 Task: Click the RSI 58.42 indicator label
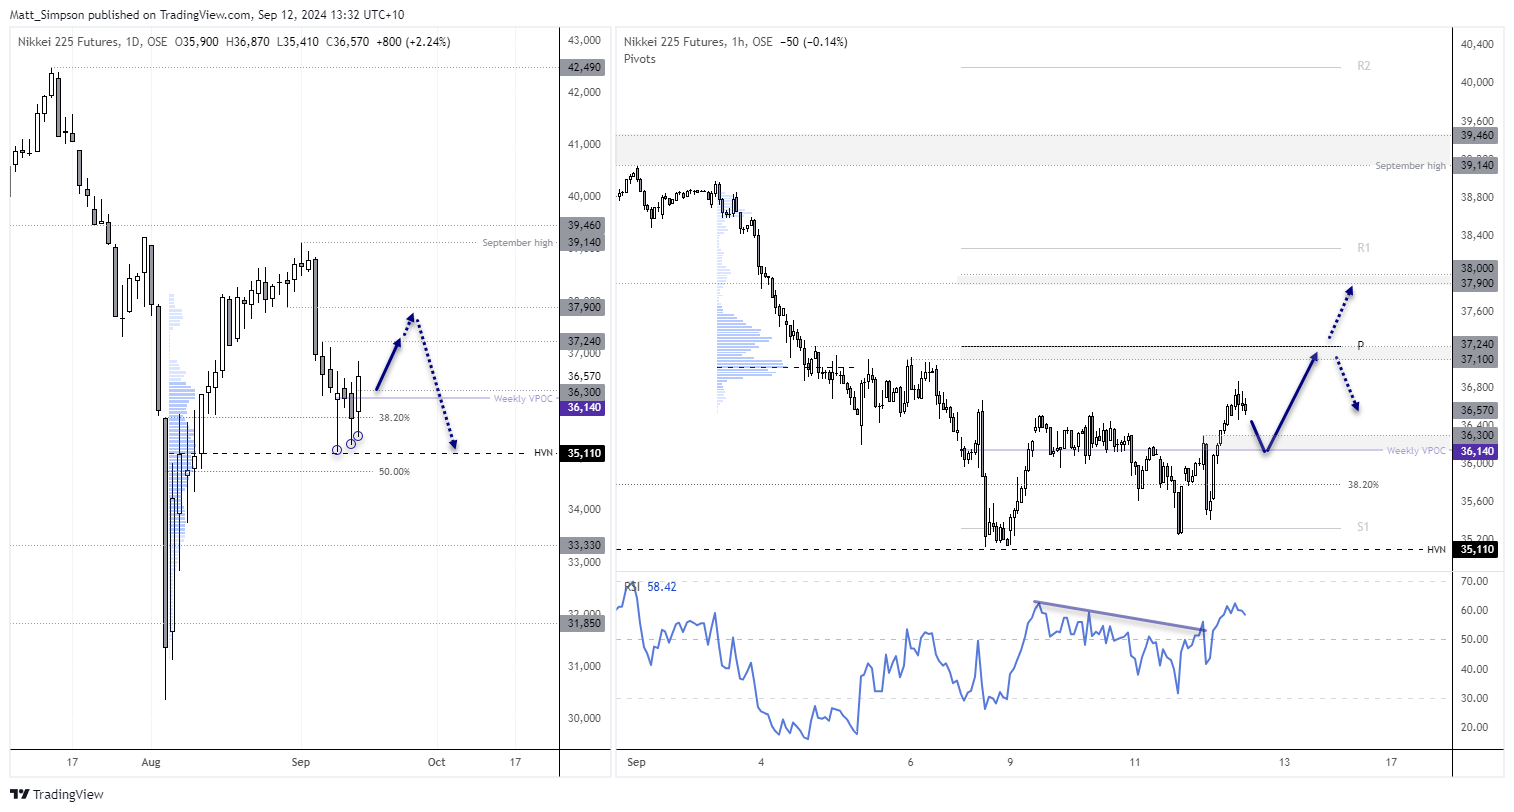coord(650,587)
